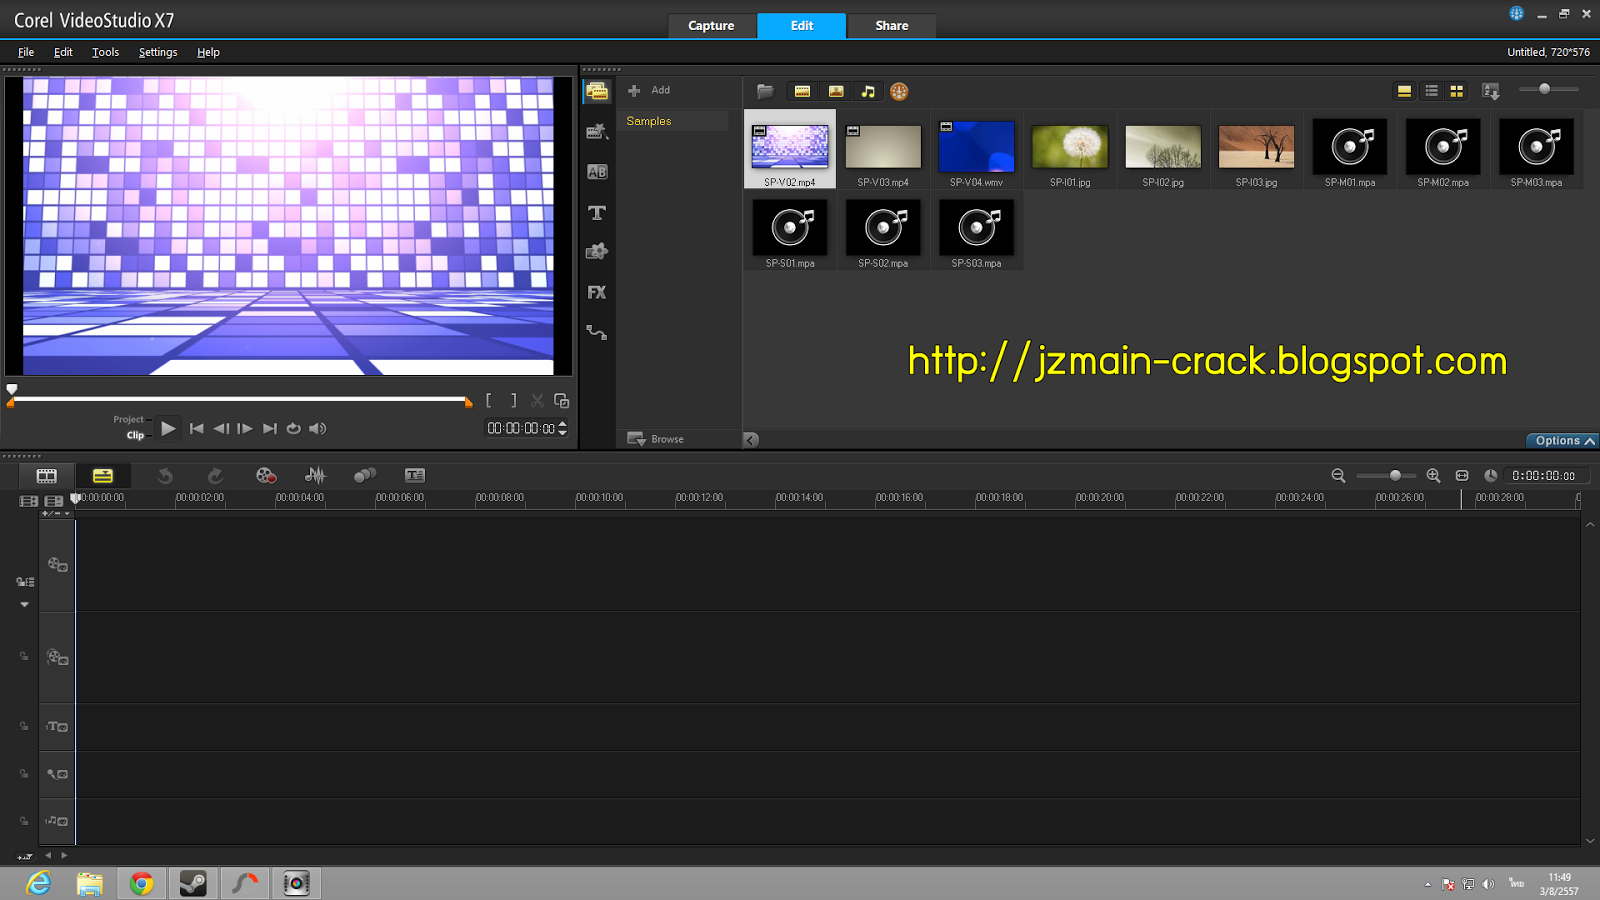Toggle showing videos in library

coord(802,91)
